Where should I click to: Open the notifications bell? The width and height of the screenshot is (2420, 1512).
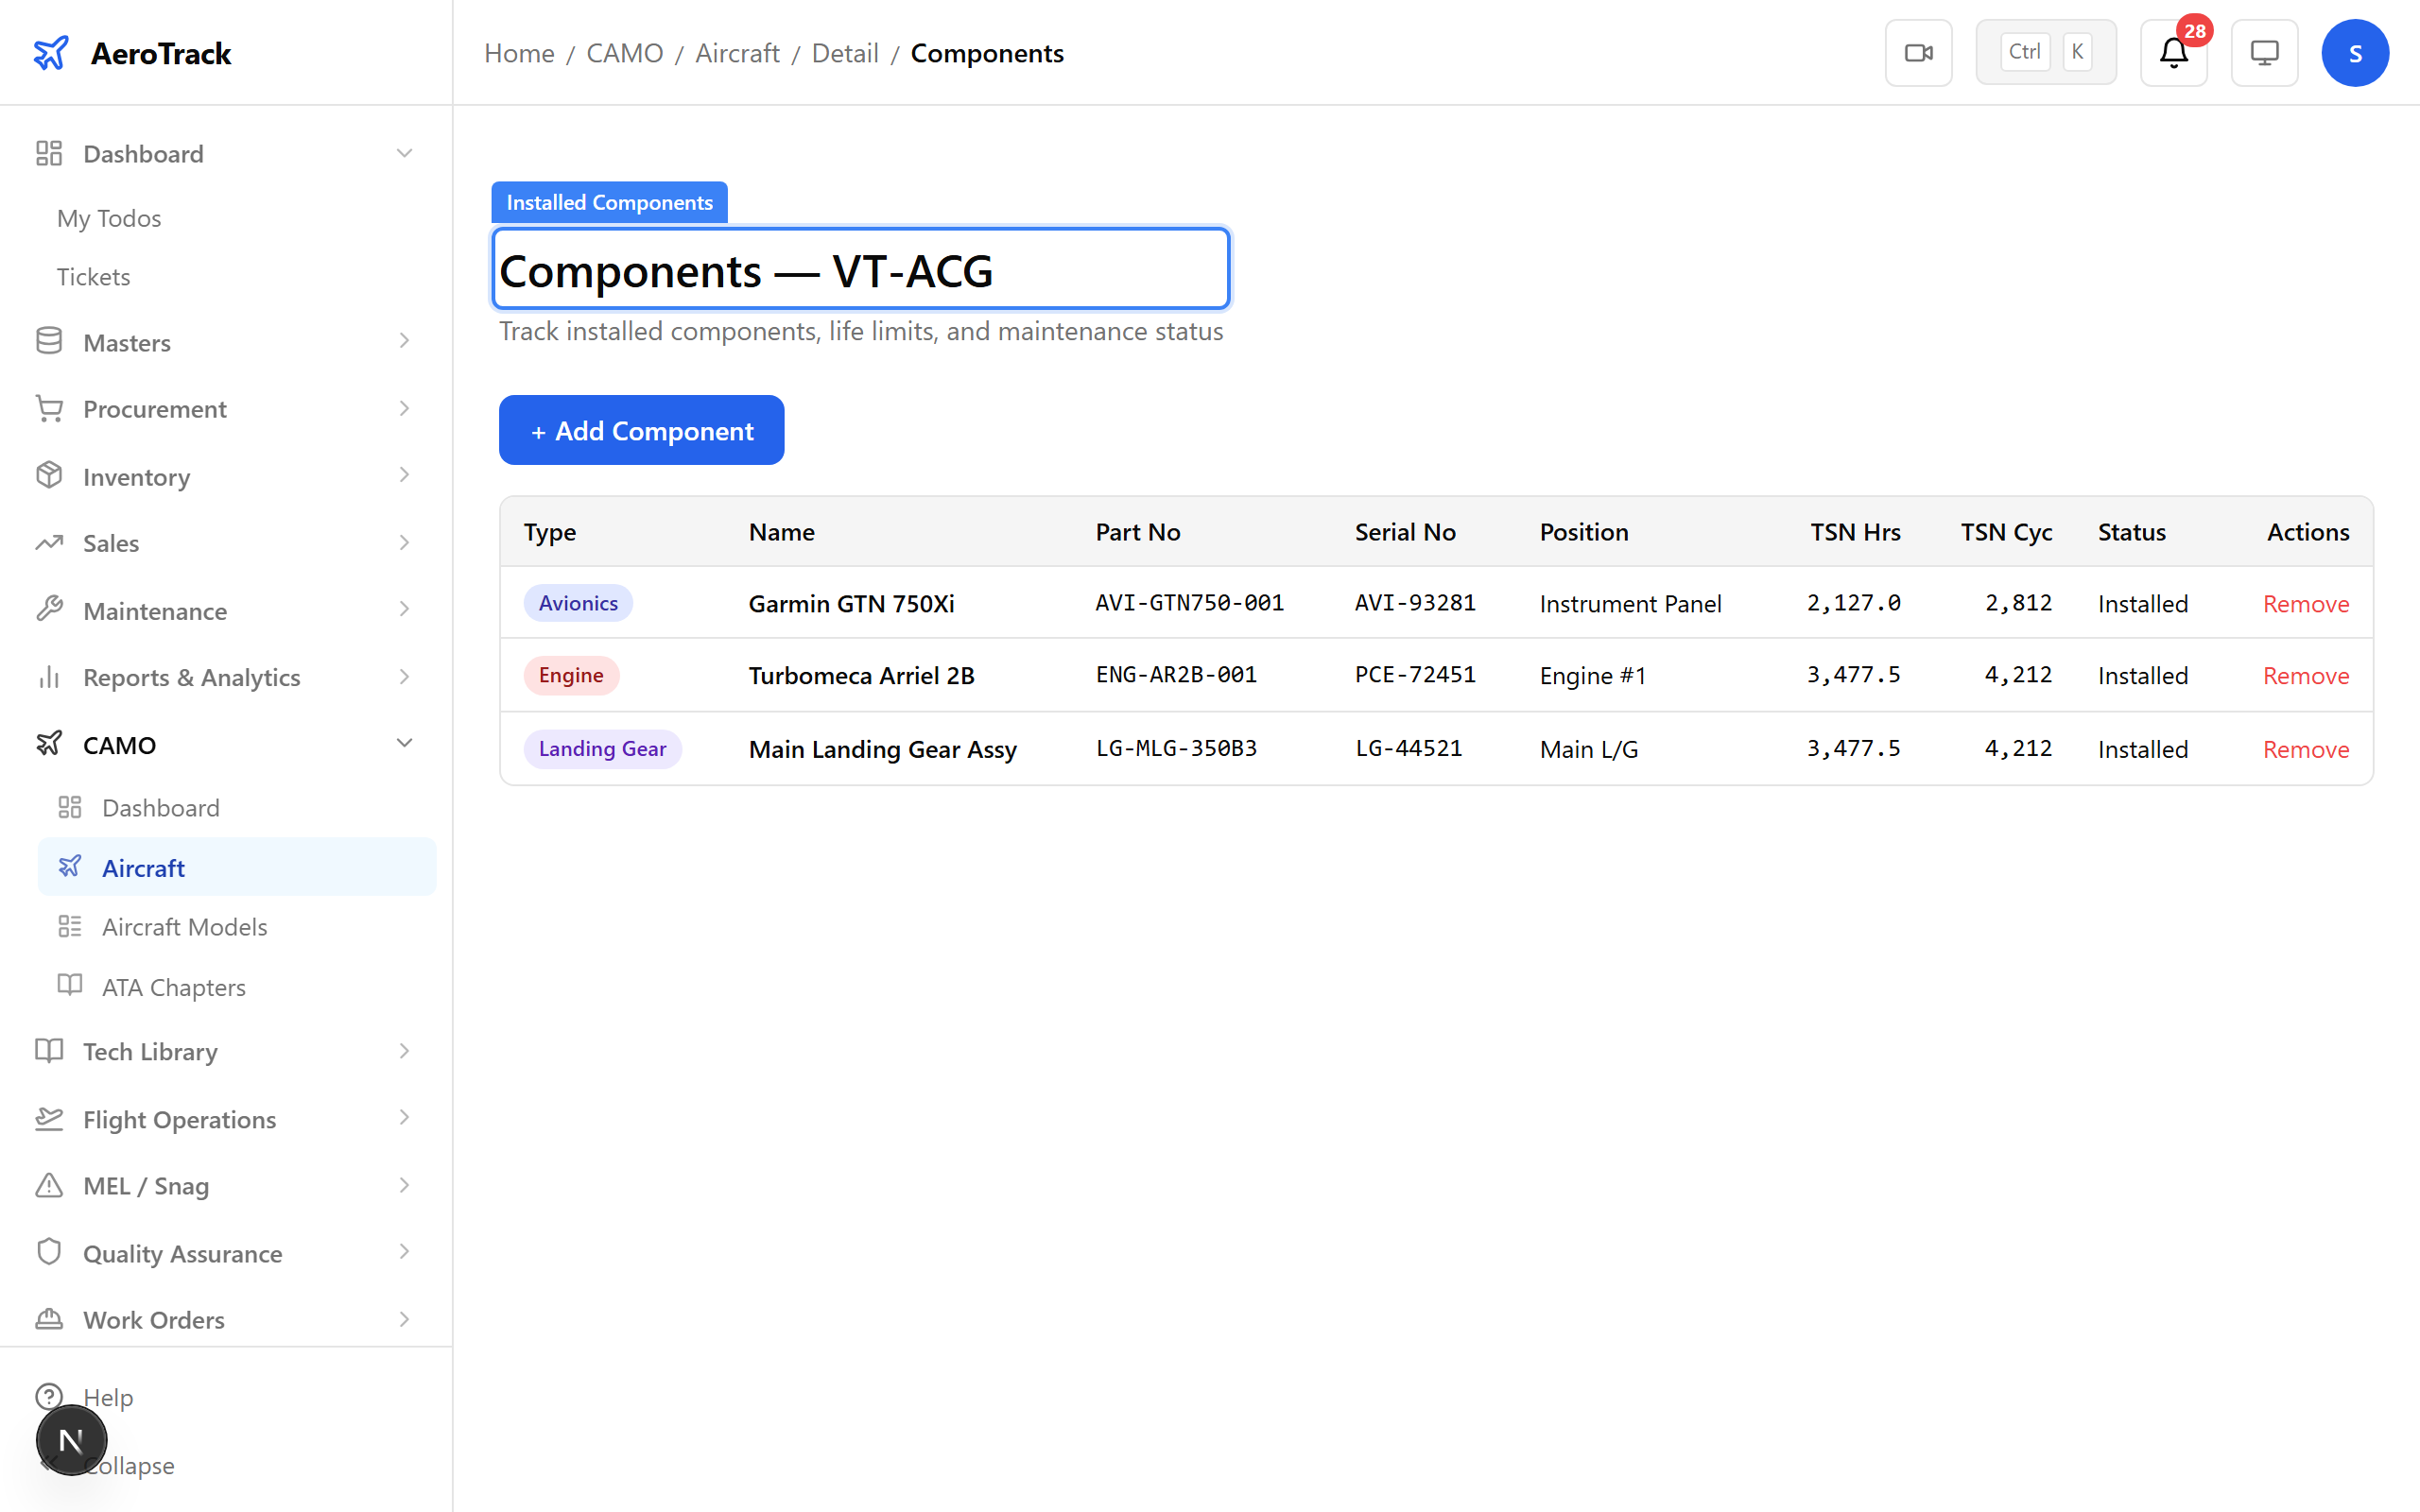pos(2173,53)
